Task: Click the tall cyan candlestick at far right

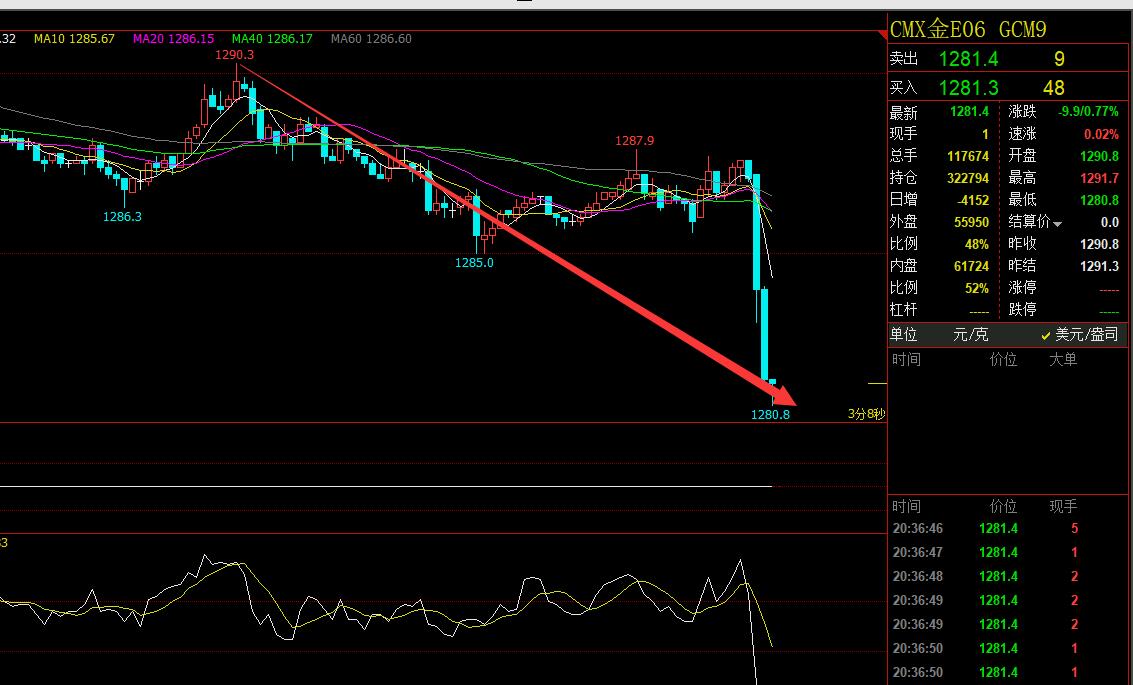Action: [x=764, y=333]
